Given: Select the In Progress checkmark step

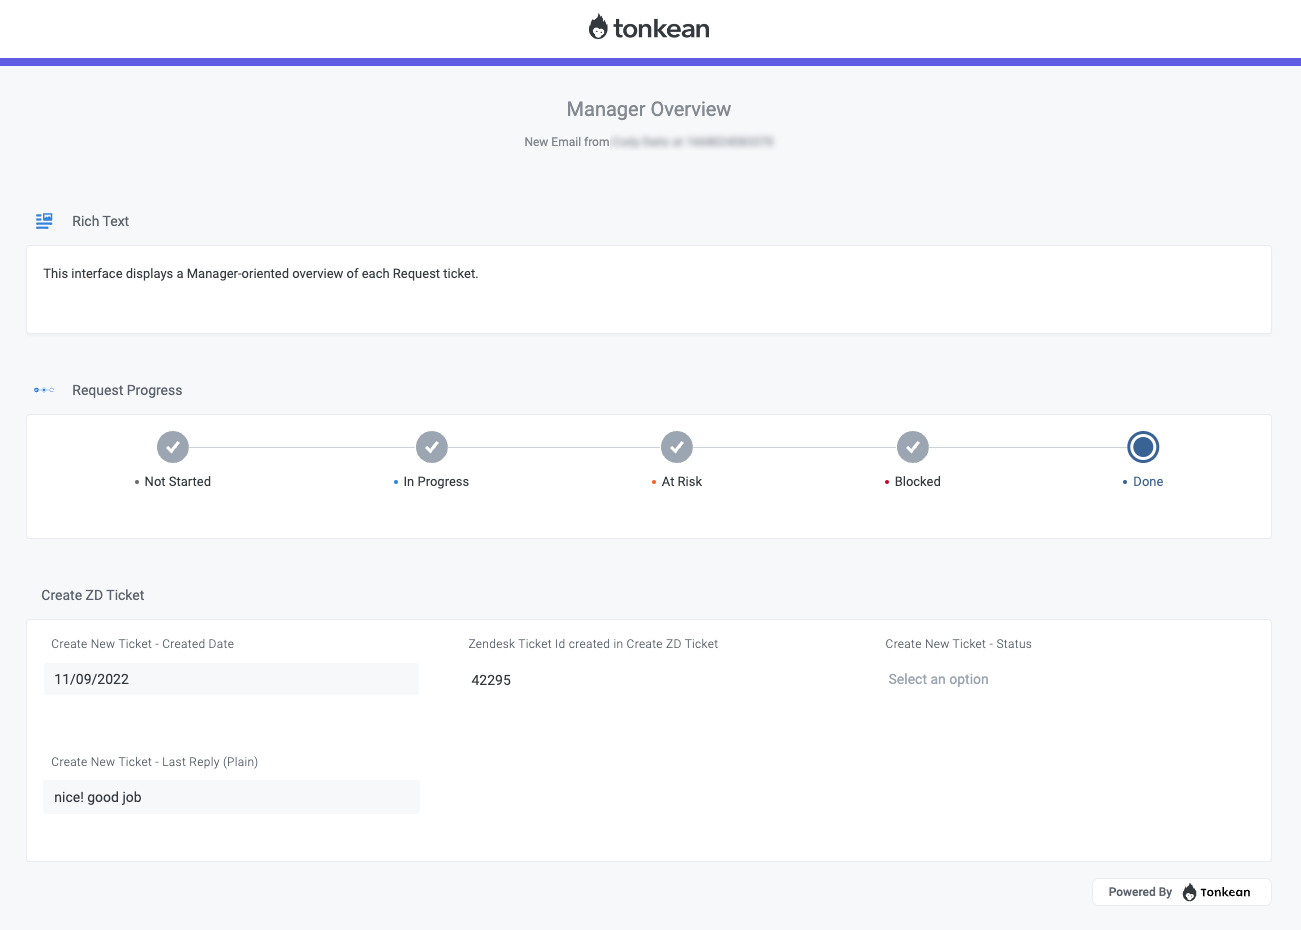Looking at the screenshot, I should (x=432, y=447).
